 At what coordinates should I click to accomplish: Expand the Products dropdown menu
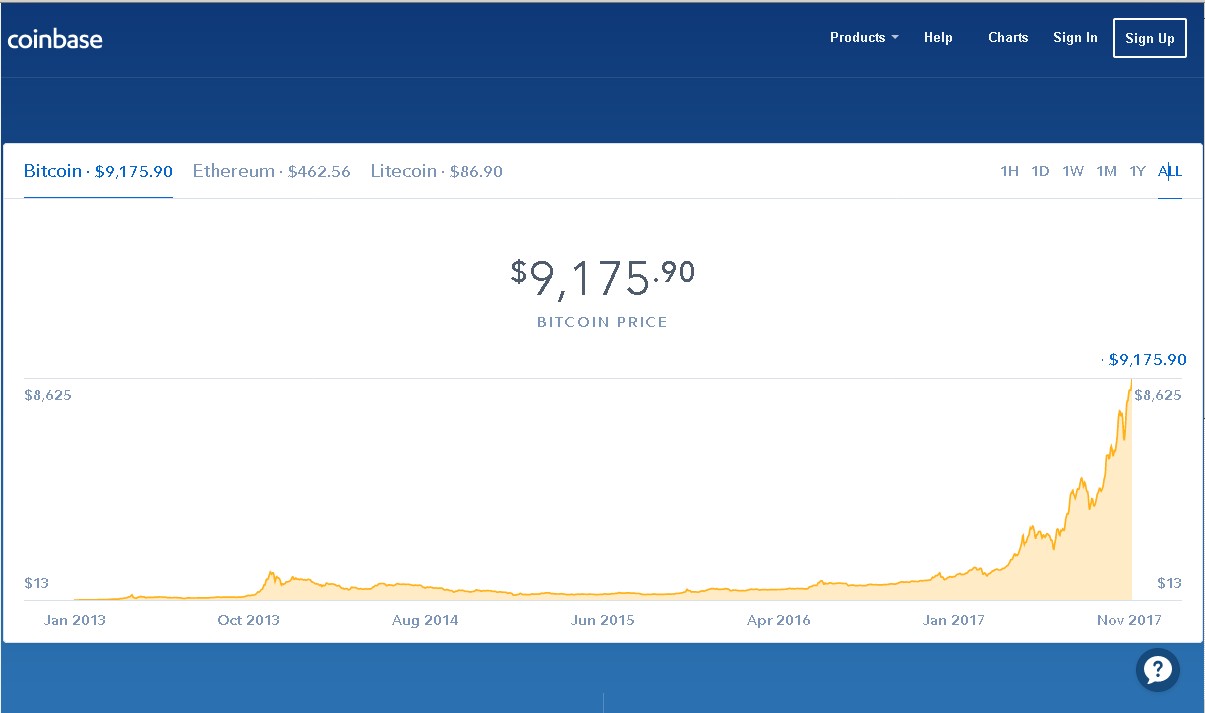[x=864, y=37]
